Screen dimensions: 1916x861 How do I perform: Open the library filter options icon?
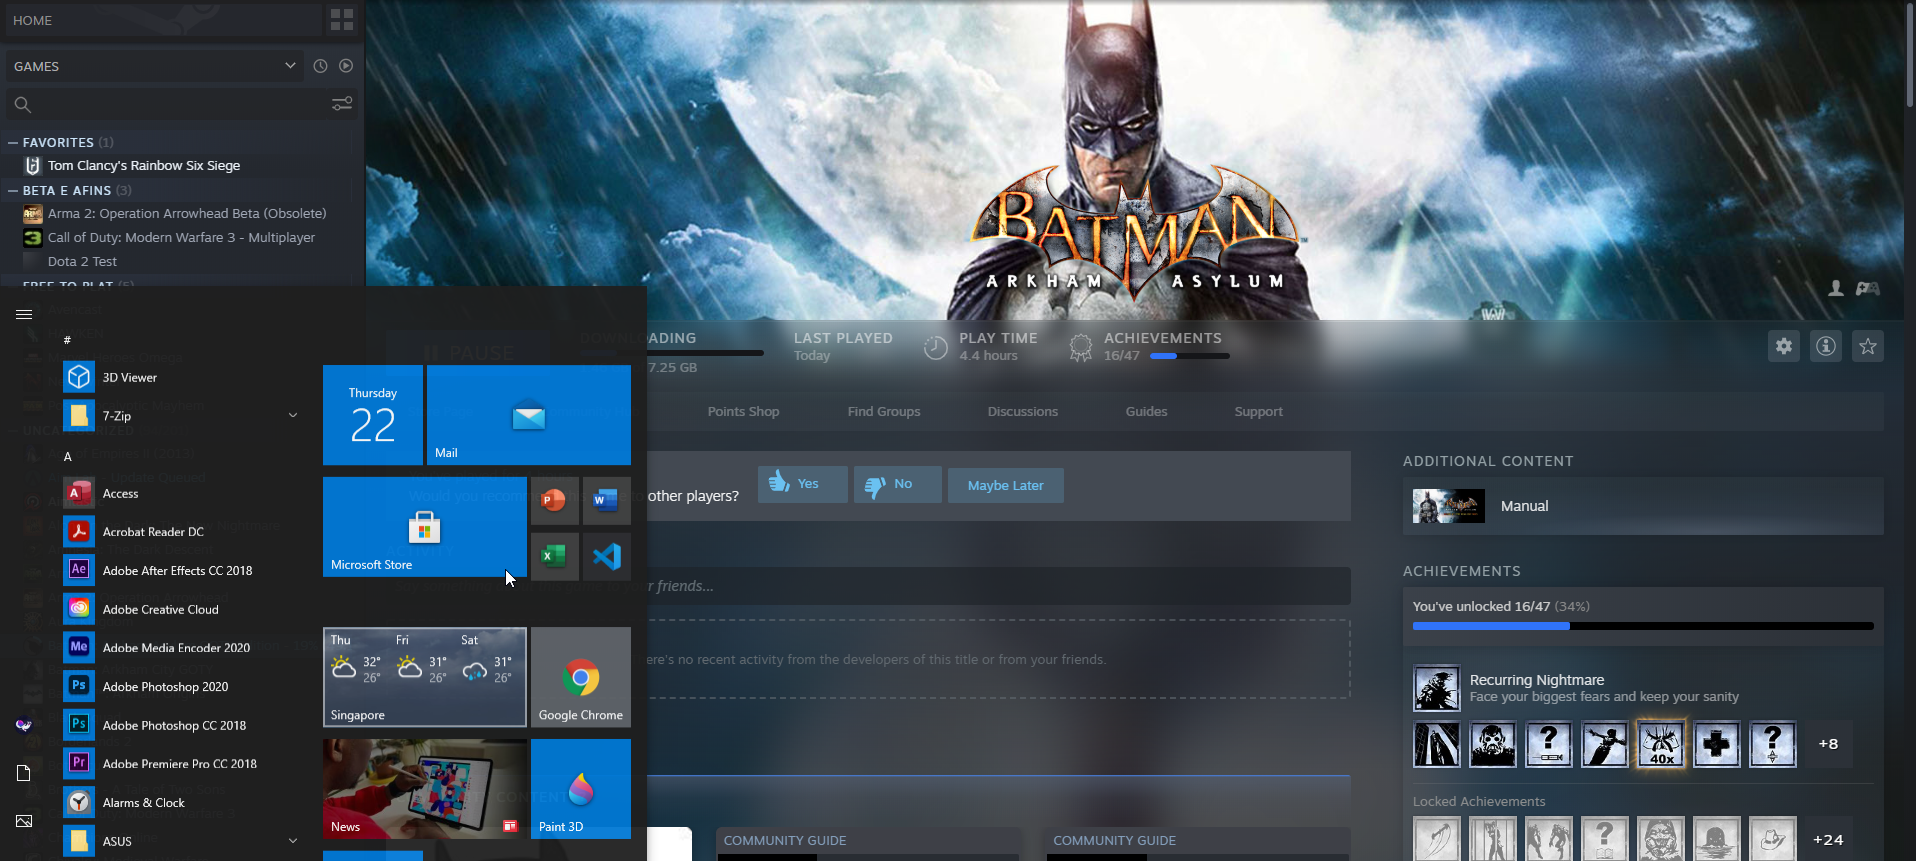[342, 104]
